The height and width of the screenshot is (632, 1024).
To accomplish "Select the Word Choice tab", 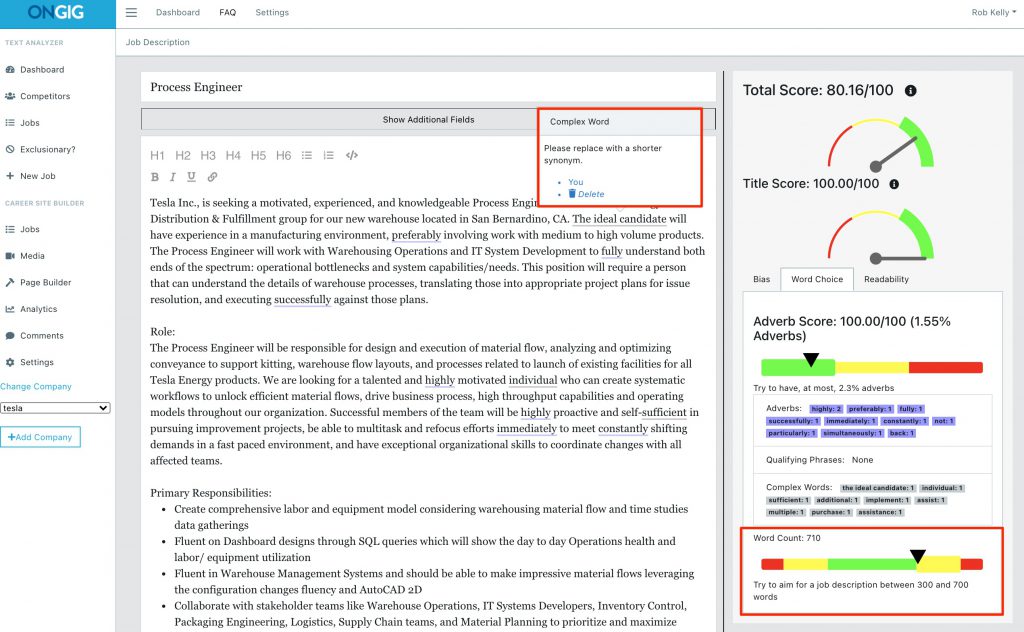I will click(817, 279).
